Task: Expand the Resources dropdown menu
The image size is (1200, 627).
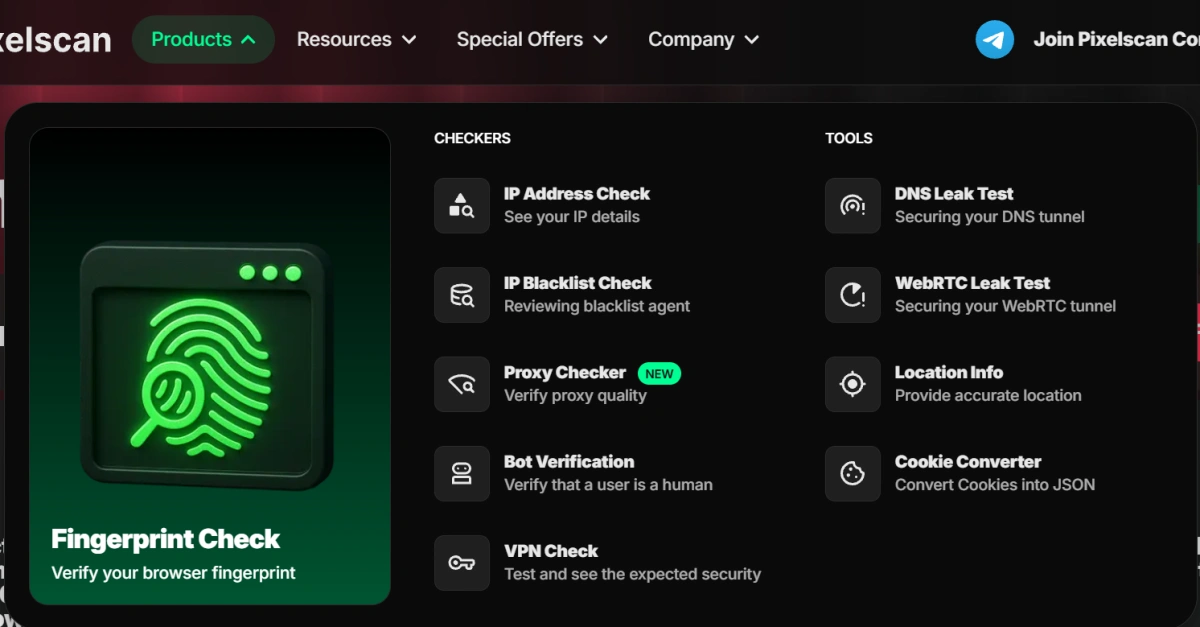Action: pyautogui.click(x=356, y=40)
